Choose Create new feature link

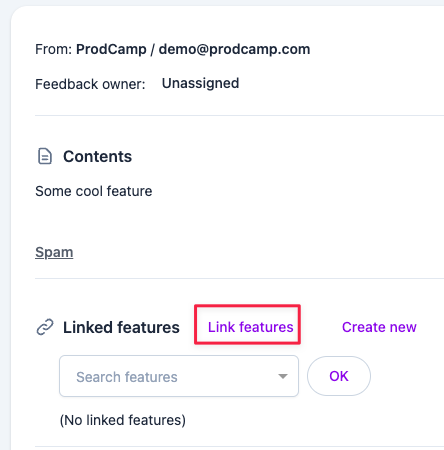379,327
